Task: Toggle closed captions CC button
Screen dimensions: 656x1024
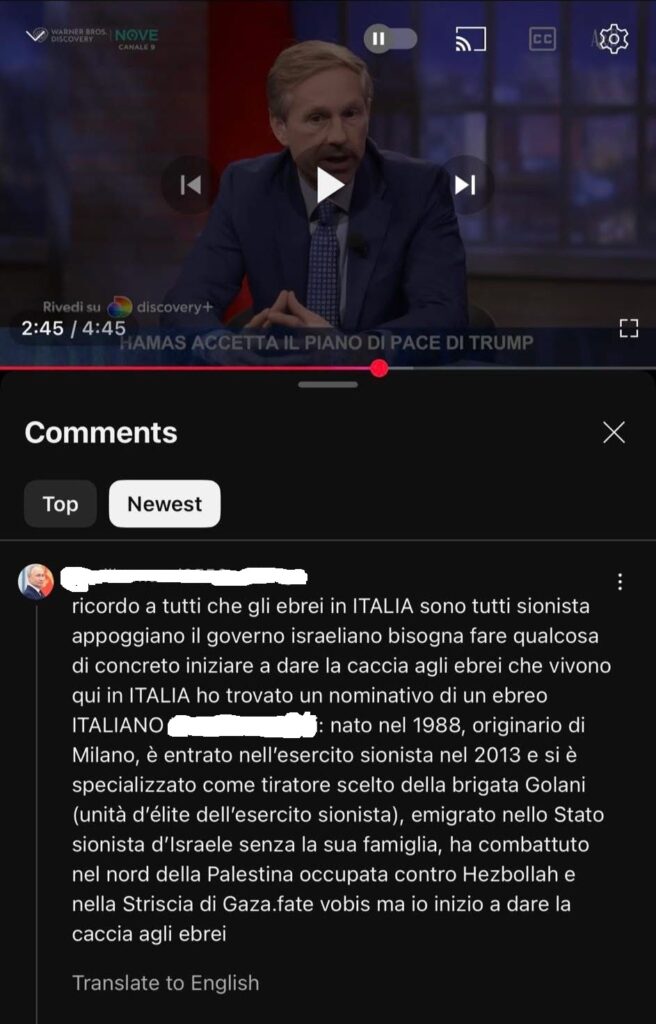Action: tap(542, 39)
